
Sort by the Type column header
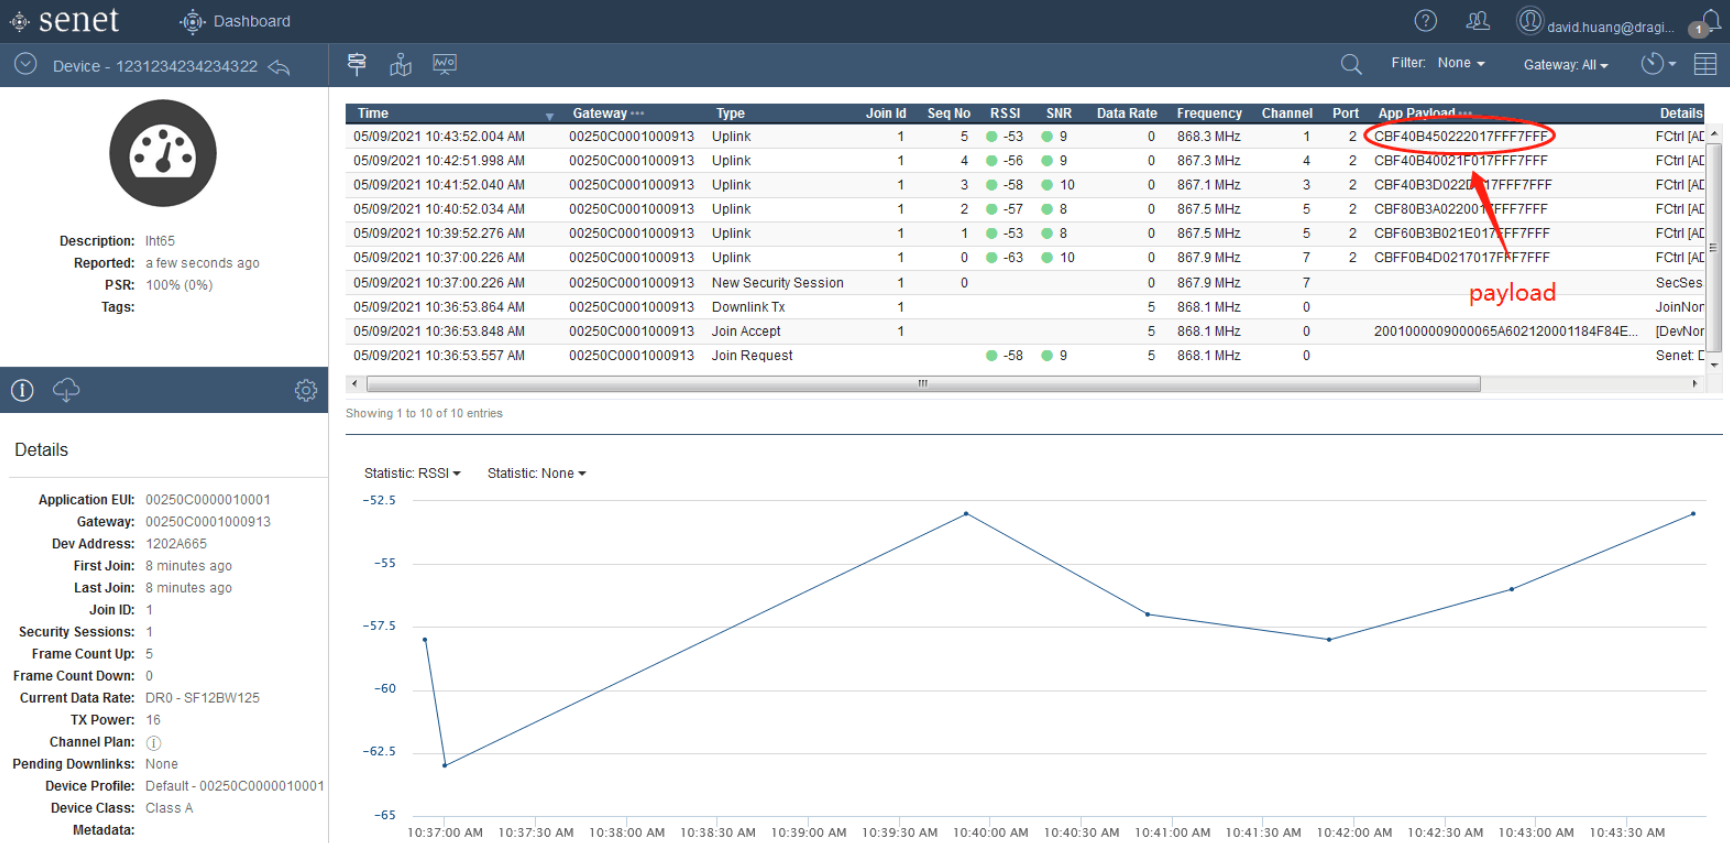click(x=730, y=113)
